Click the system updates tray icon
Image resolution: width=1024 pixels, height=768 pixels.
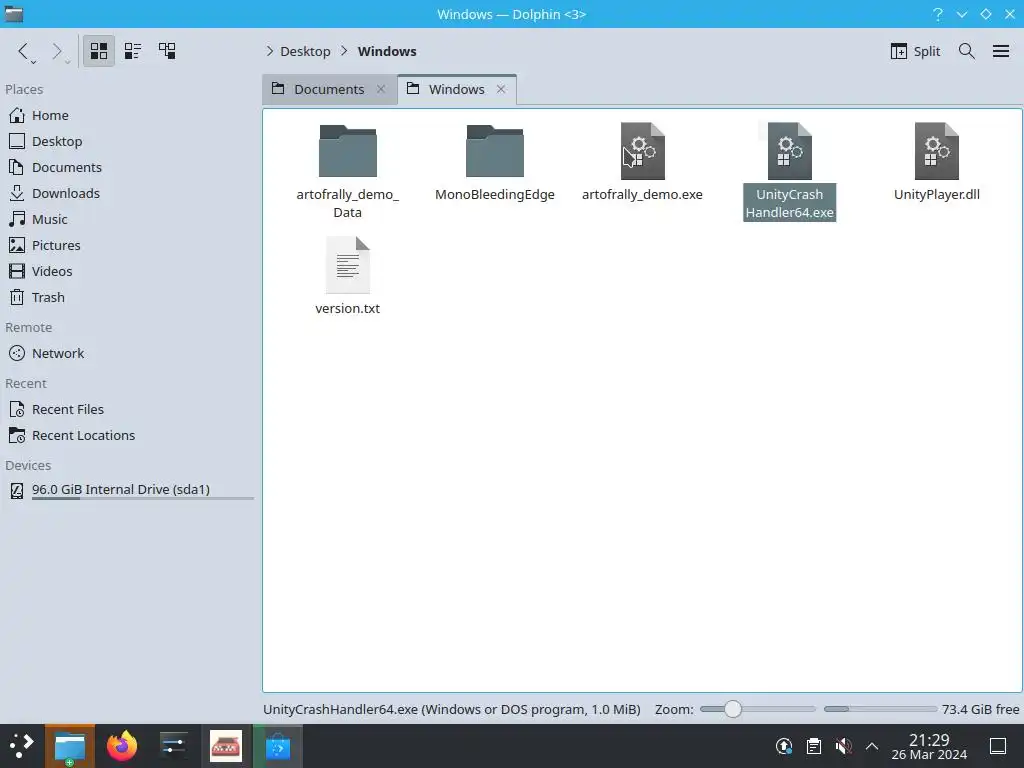click(784, 746)
